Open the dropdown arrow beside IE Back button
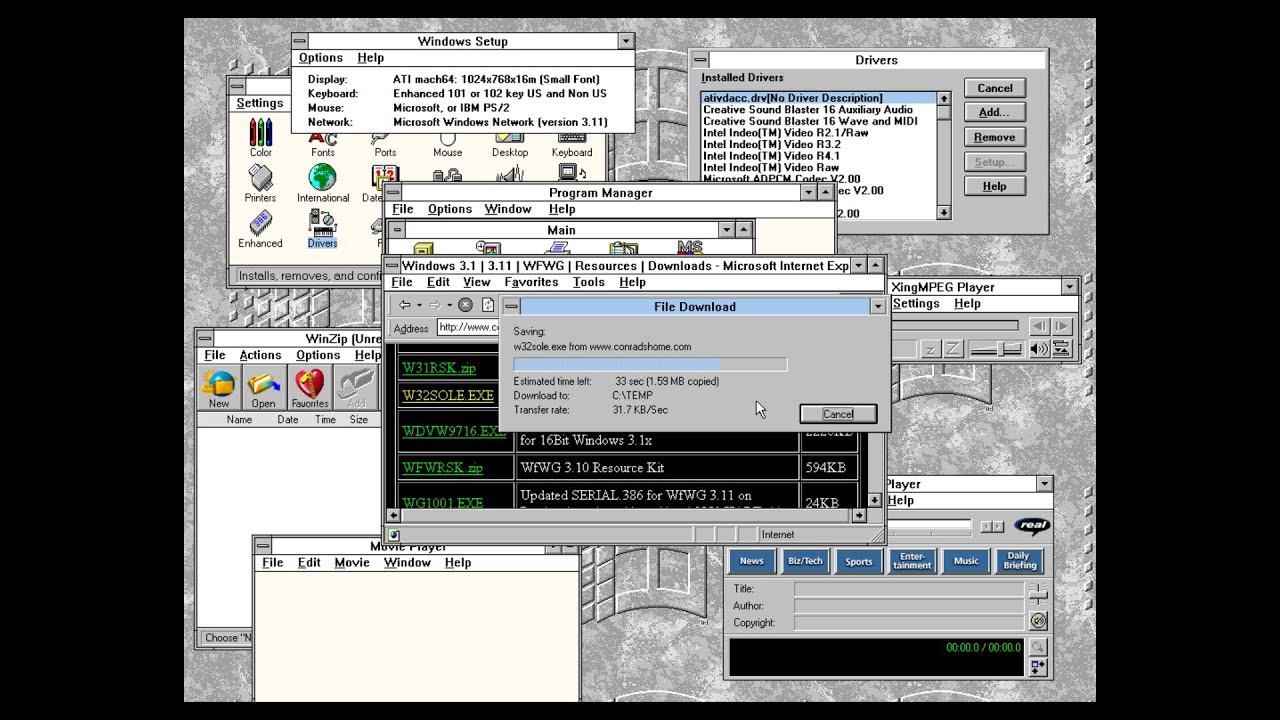This screenshot has width=1280, height=720. click(x=419, y=305)
